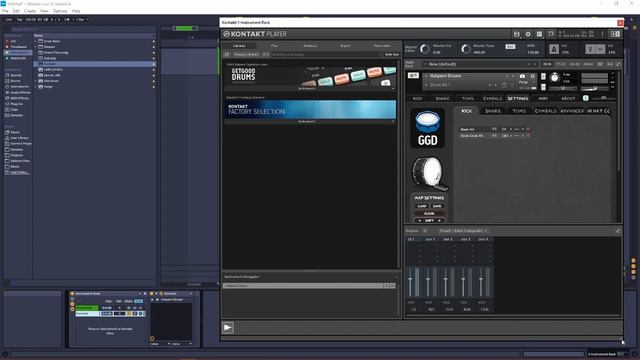Expand Impulse entry in browser
The height and width of the screenshot is (360, 640).
tap(36, 47)
